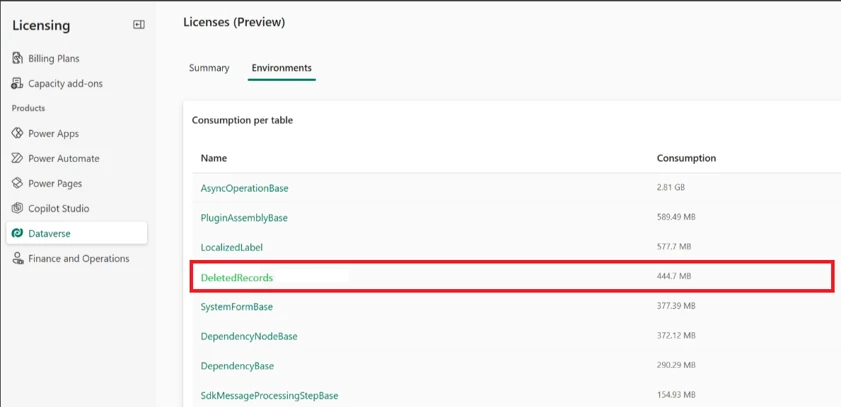Click the Finance and Operations icon
This screenshot has height=407, width=841.
[17, 258]
